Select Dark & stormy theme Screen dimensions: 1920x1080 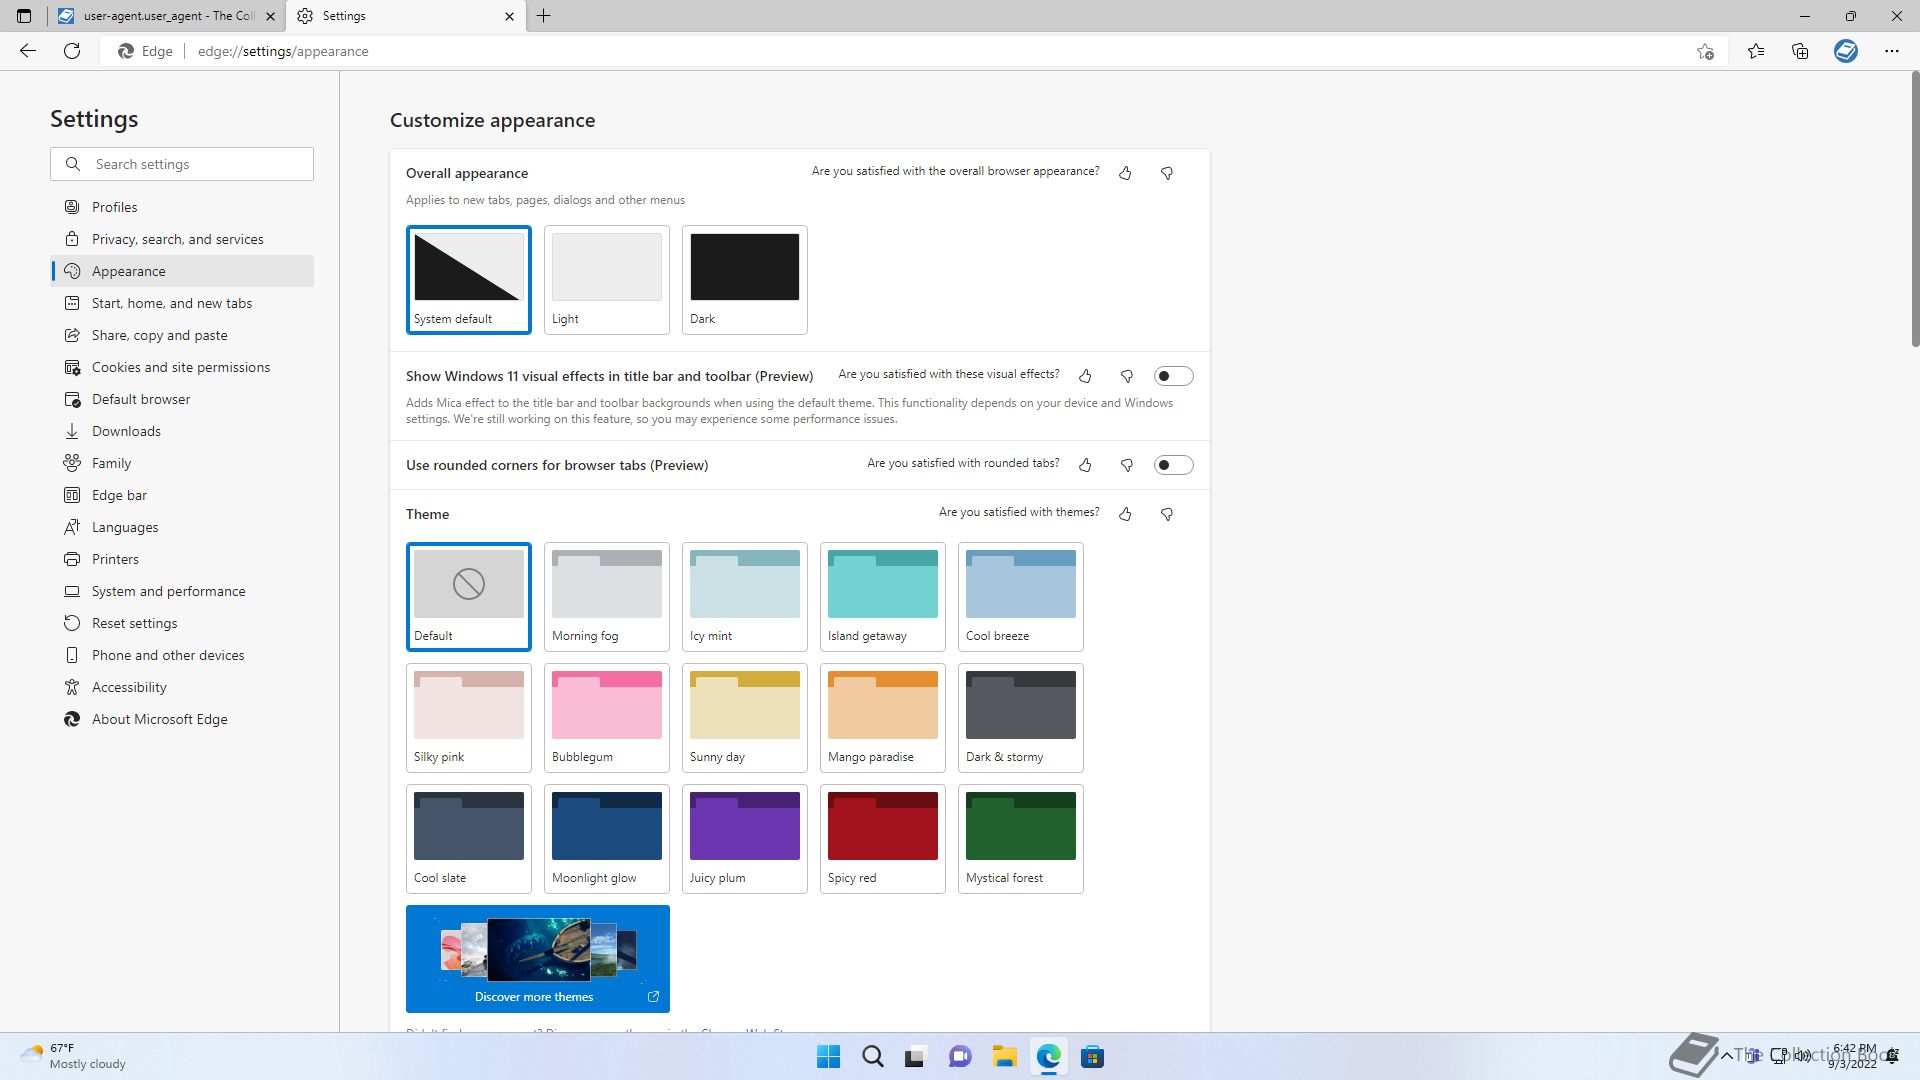pos(1021,718)
